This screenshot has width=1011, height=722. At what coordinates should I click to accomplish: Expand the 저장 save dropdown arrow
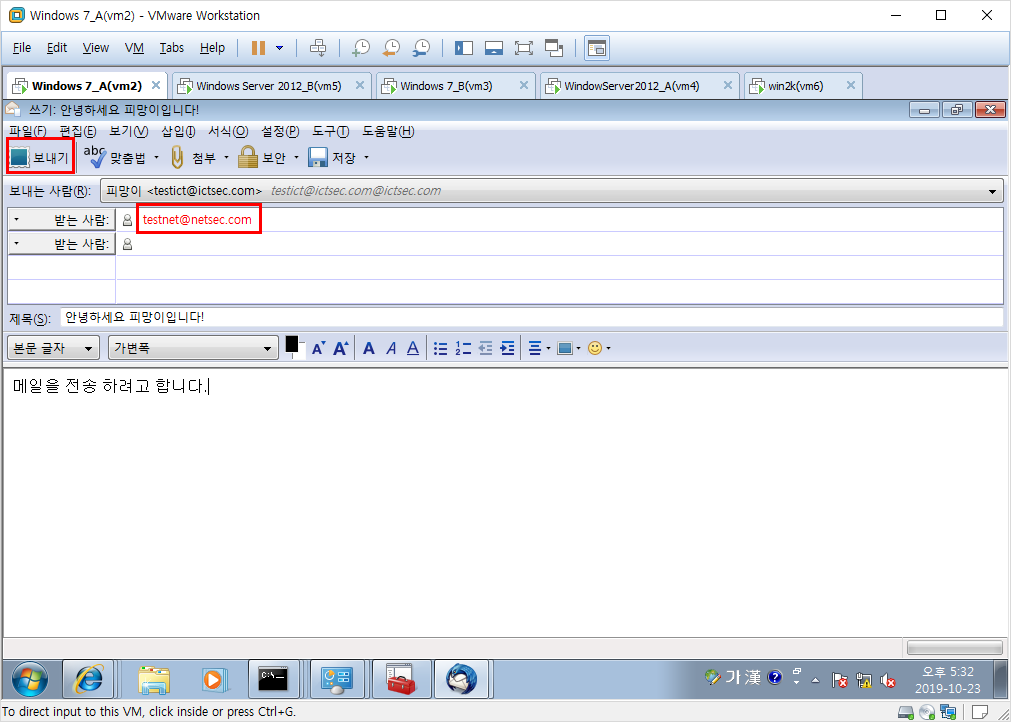click(x=366, y=157)
